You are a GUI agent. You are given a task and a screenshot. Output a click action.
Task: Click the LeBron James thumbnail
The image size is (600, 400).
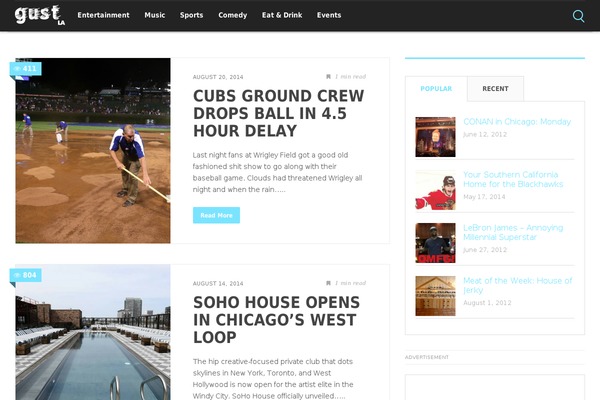[435, 243]
